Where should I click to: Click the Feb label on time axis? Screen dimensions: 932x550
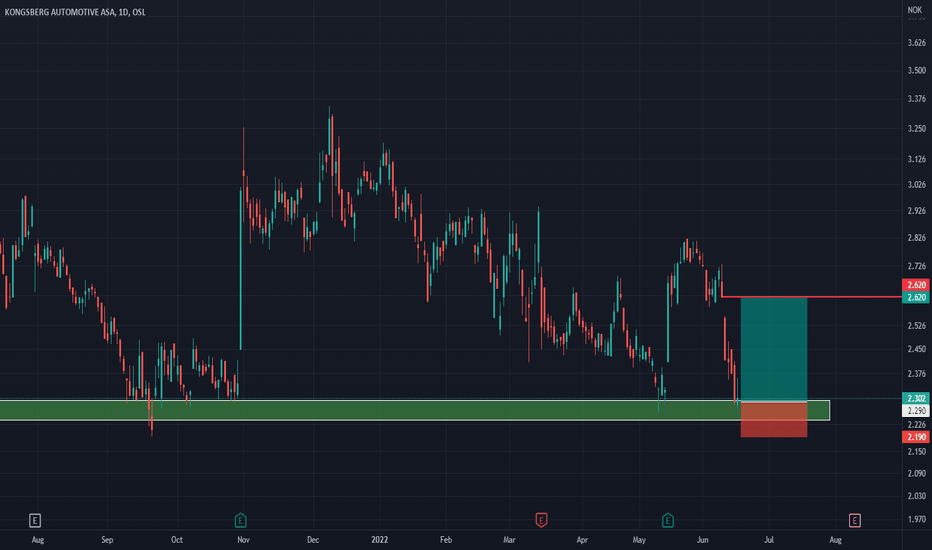(x=446, y=540)
